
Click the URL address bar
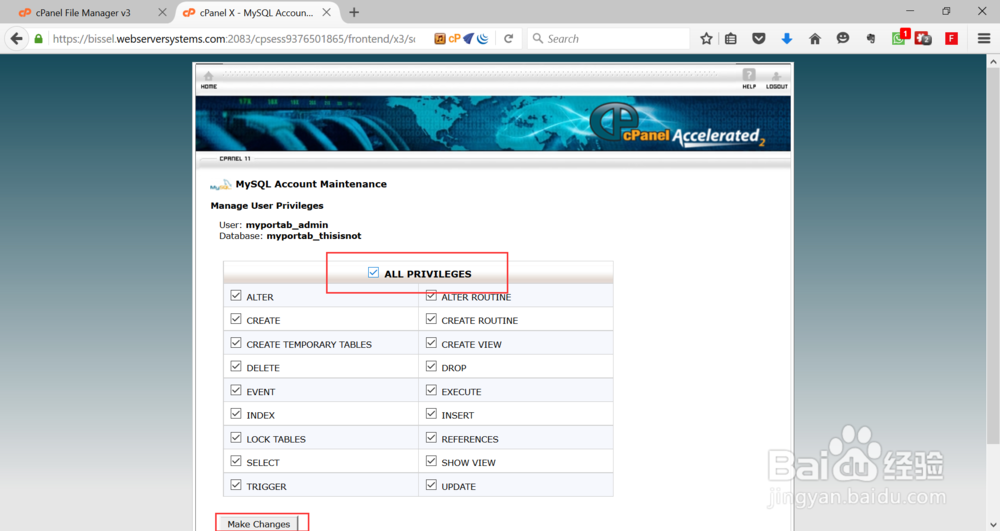[x=233, y=39]
